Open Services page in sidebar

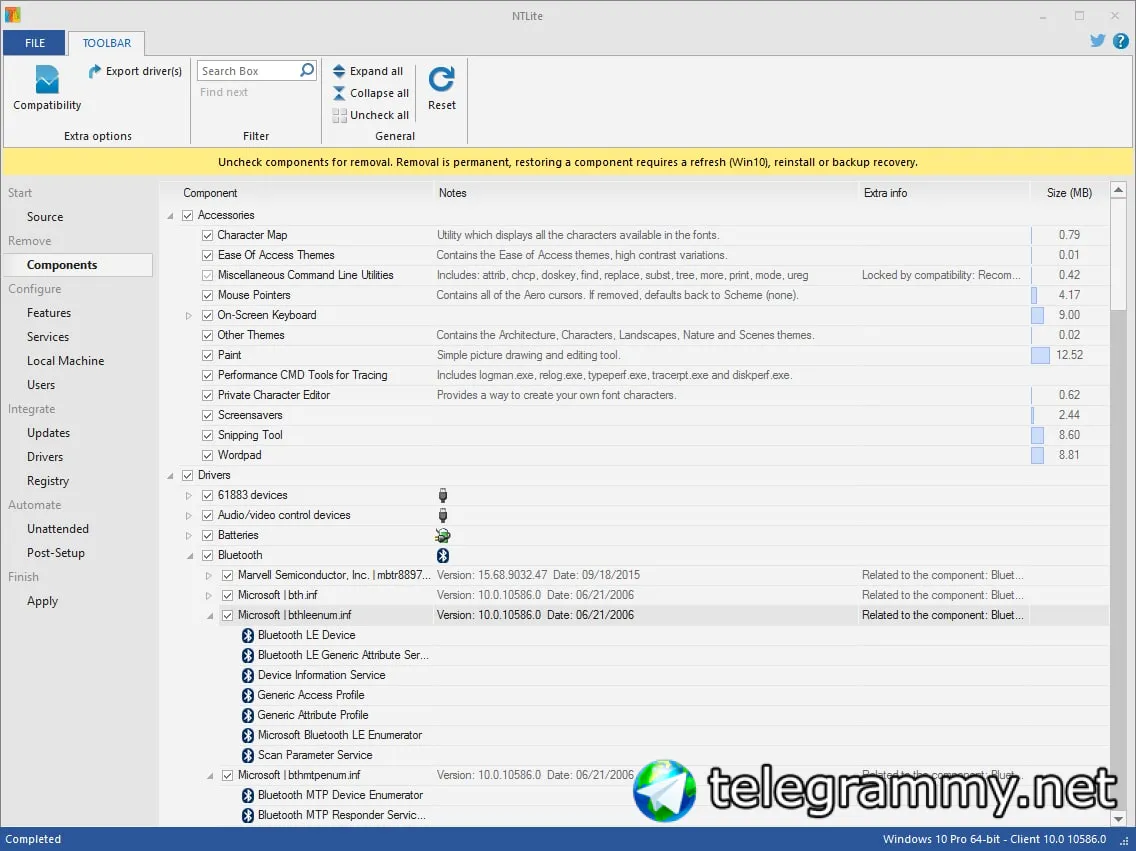pos(48,337)
